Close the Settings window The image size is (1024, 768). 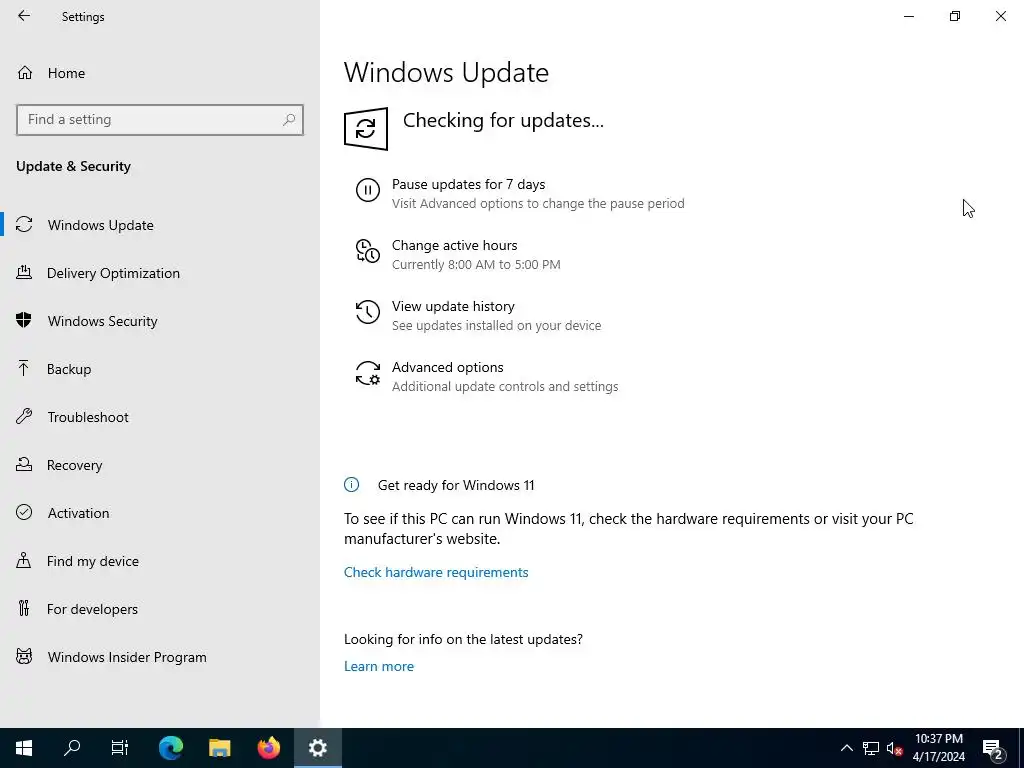tap(1000, 16)
